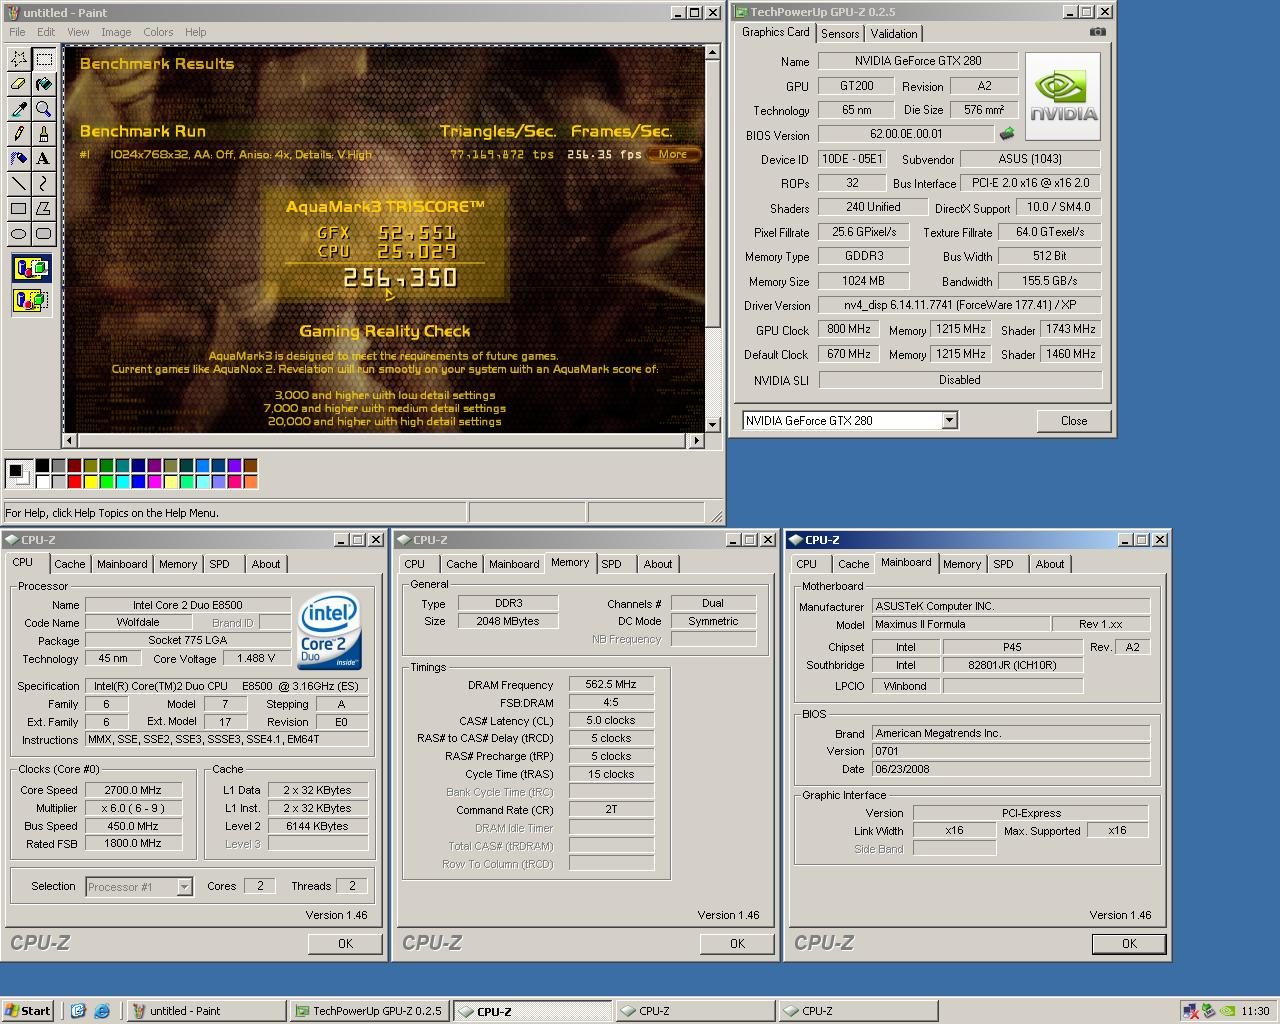The height and width of the screenshot is (1024, 1280).
Task: Choose the Rounded Rectangle tool
Action: 44,234
